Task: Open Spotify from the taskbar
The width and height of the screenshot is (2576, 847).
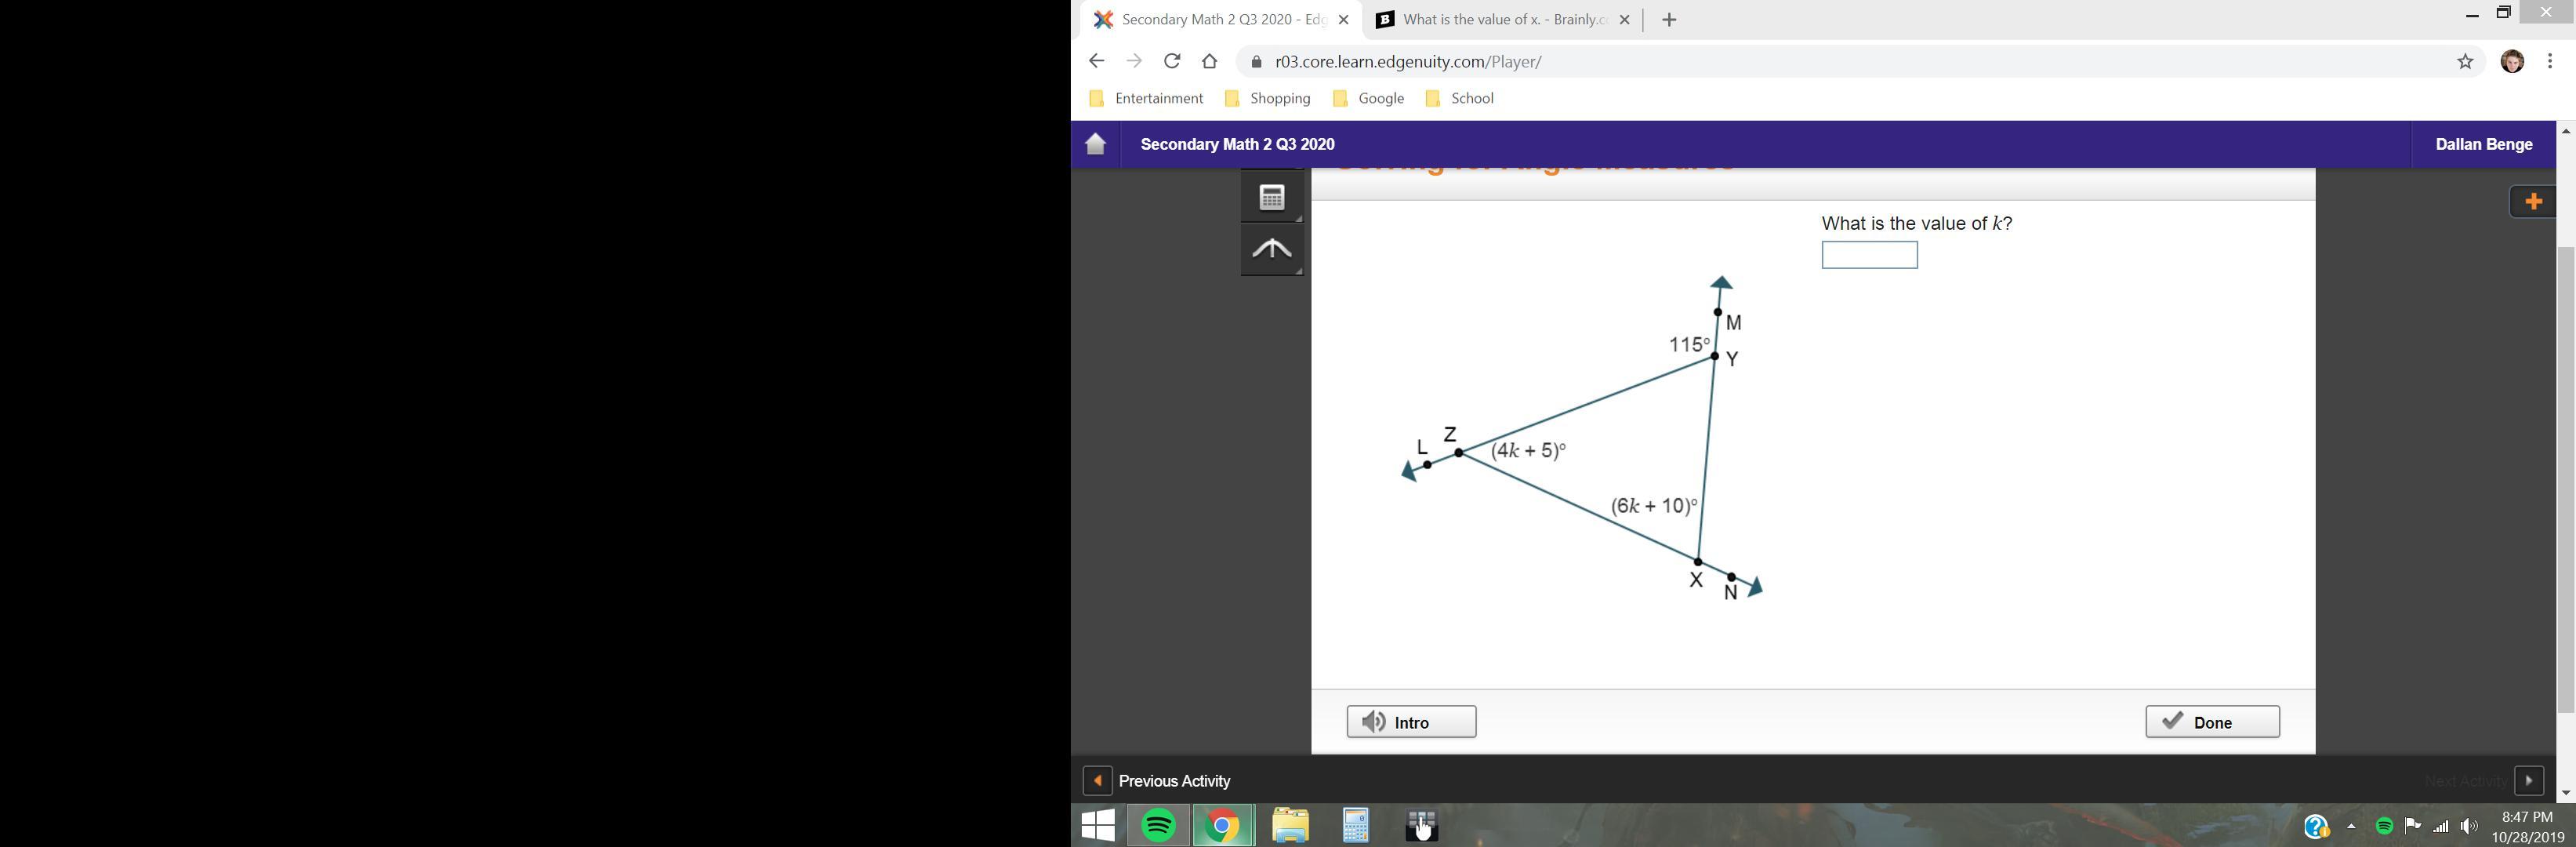Action: click(1159, 826)
